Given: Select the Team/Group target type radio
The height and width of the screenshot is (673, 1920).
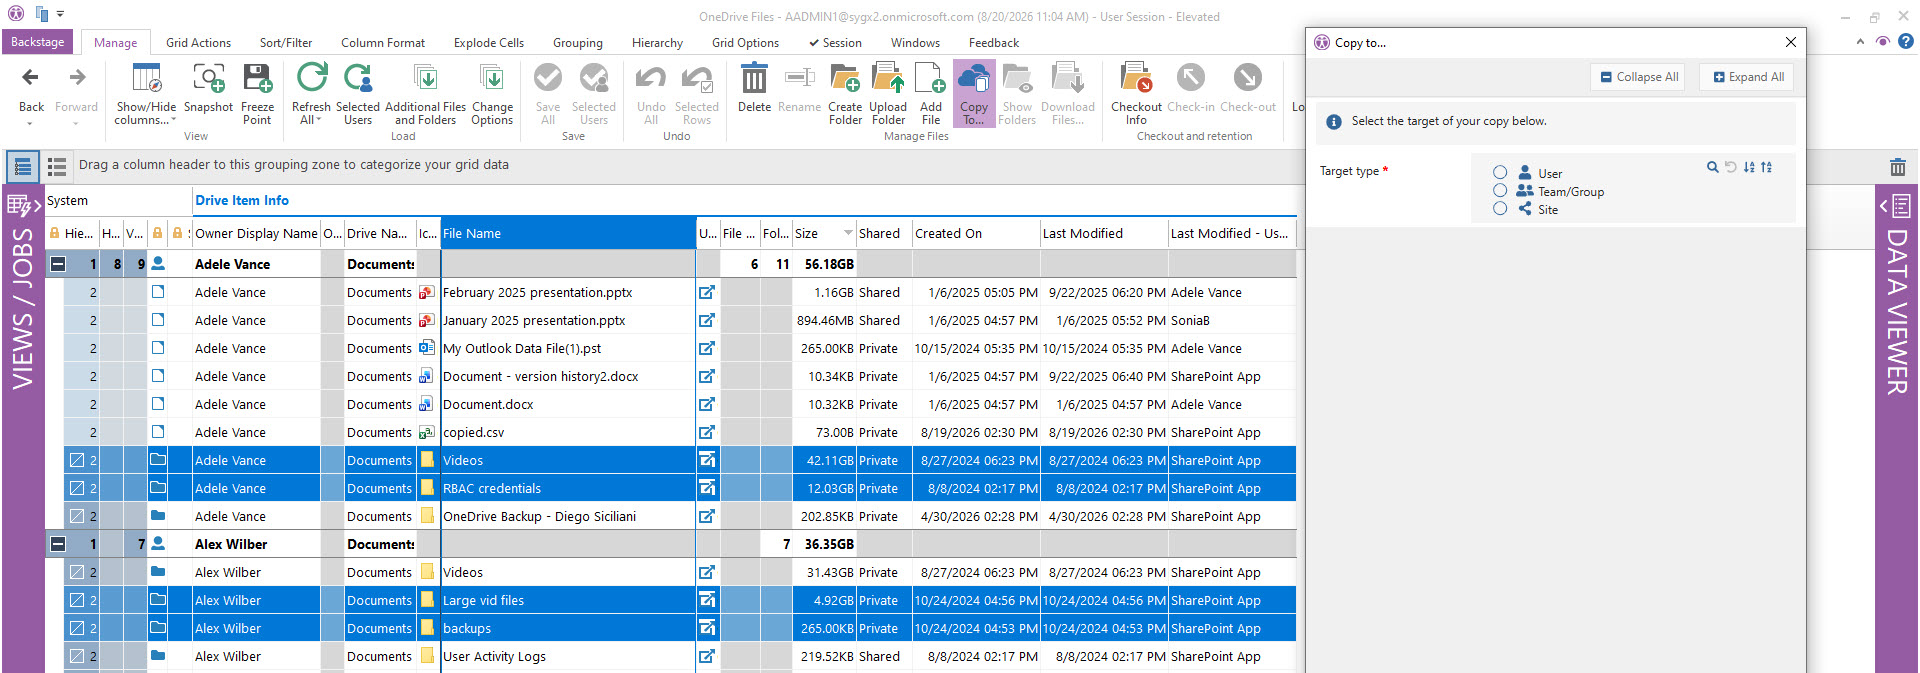Looking at the screenshot, I should [x=1500, y=190].
